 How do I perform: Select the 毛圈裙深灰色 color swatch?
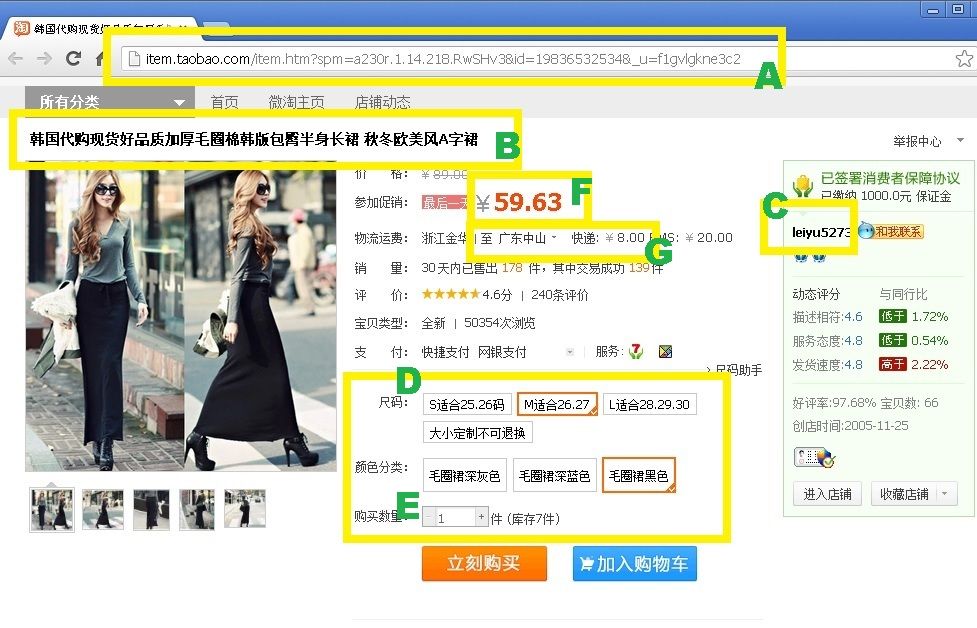[465, 476]
